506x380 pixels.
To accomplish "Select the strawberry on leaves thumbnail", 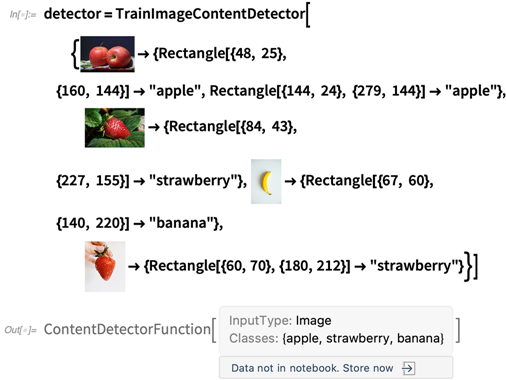I will 115,128.
